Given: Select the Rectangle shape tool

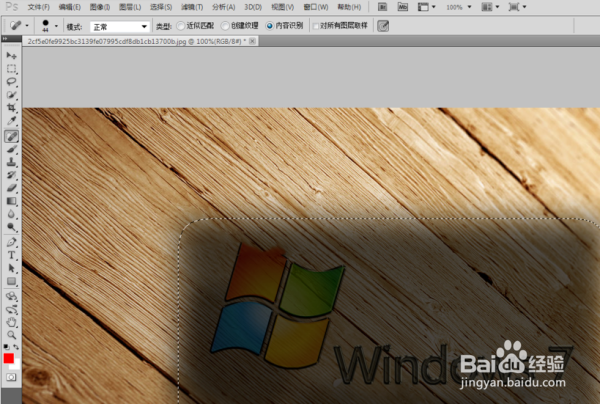Looking at the screenshot, I should (11, 282).
